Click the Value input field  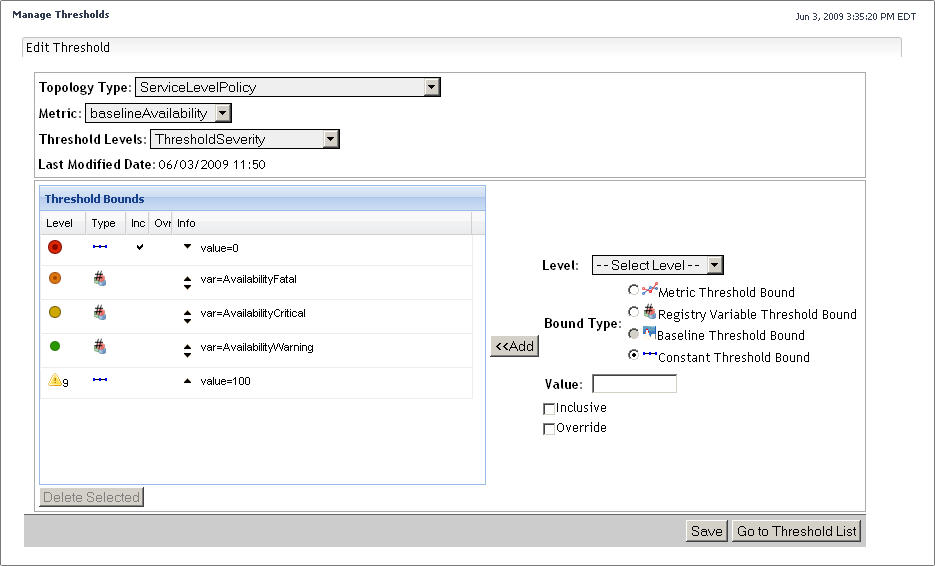pos(634,383)
